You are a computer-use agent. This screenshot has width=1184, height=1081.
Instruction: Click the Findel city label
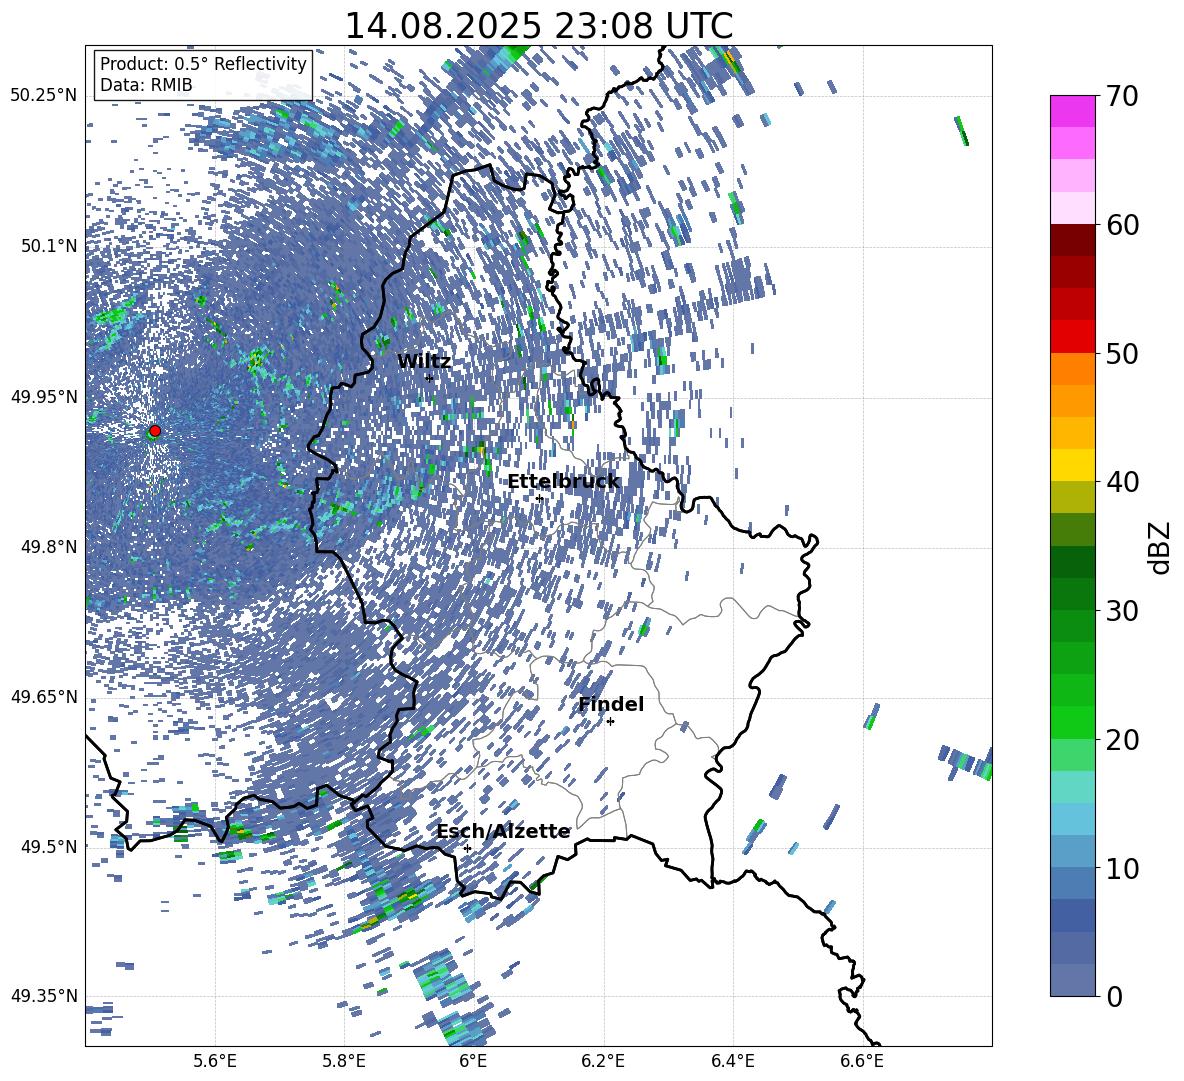pyautogui.click(x=611, y=704)
